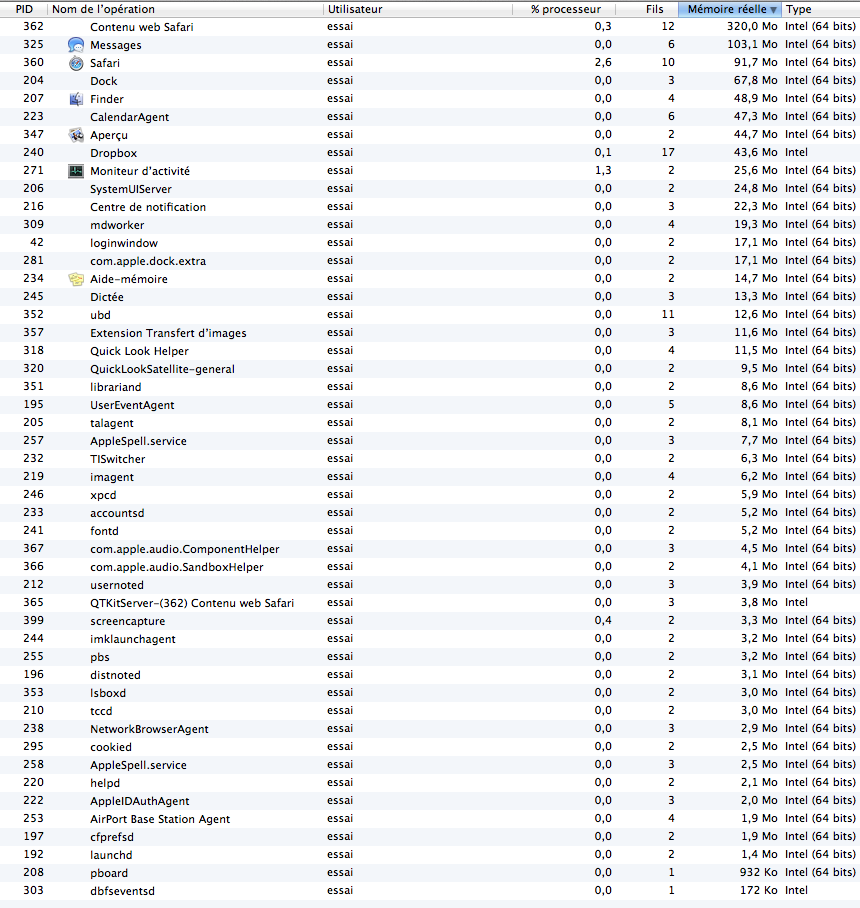Select the Dropbox process row
860x908 pixels.
click(430, 152)
